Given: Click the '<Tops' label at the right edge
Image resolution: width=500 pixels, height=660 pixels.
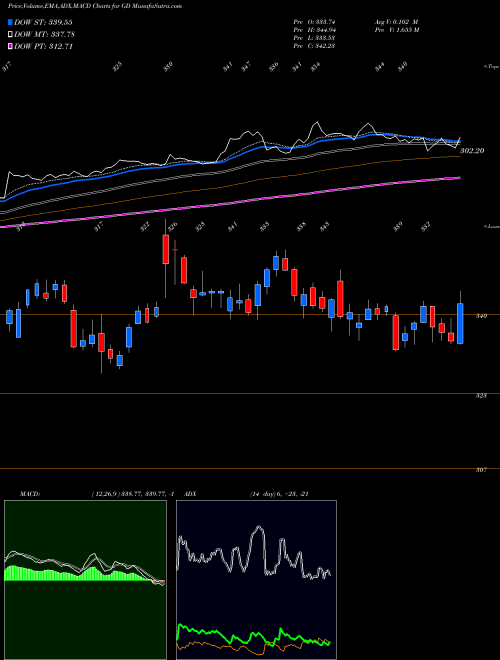Looking at the screenshot, I should click(491, 67).
